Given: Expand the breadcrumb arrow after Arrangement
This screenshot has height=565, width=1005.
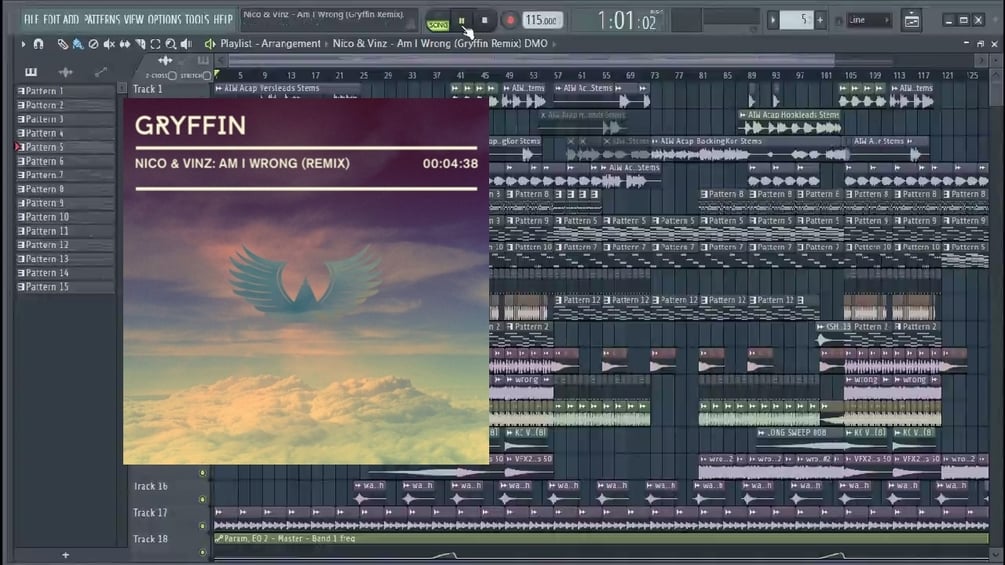Looking at the screenshot, I should [326, 44].
